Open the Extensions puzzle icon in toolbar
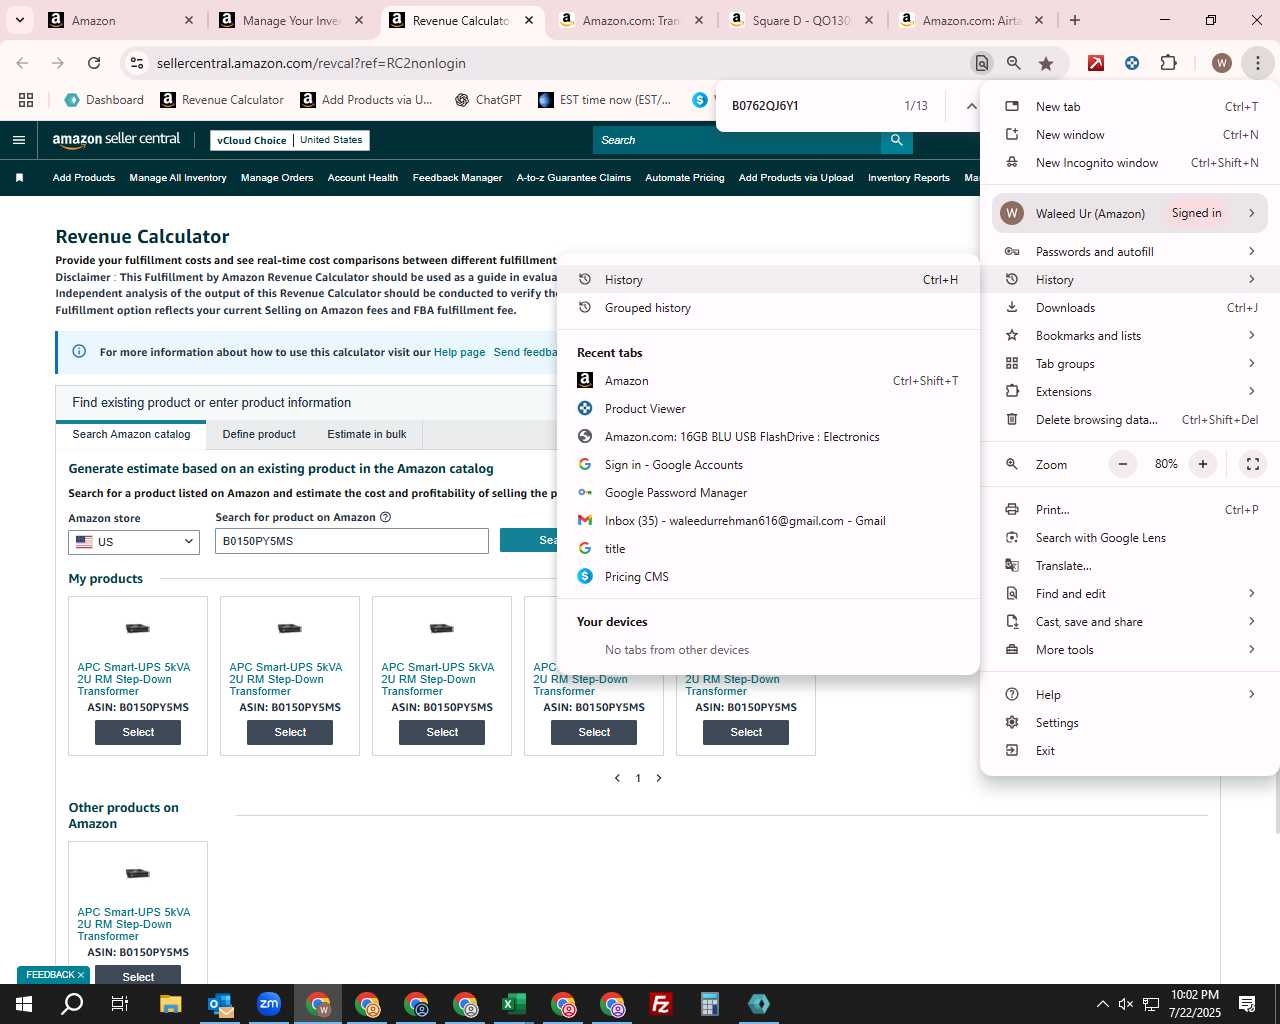1280x1024 pixels. 1168,63
